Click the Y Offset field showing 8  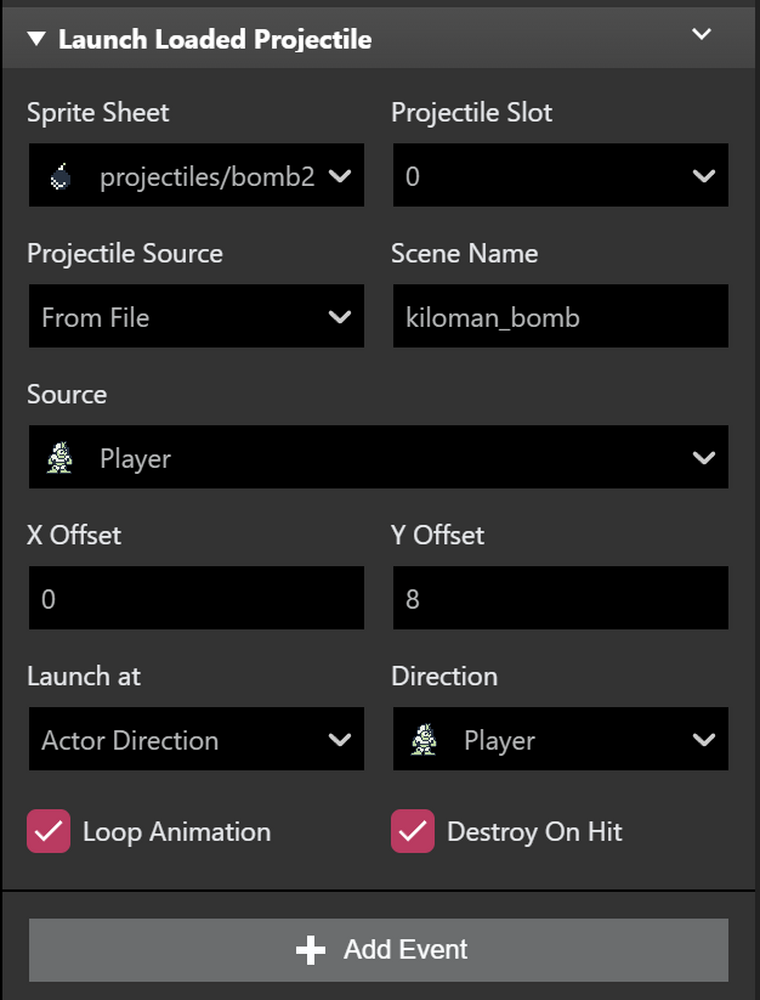(x=560, y=598)
